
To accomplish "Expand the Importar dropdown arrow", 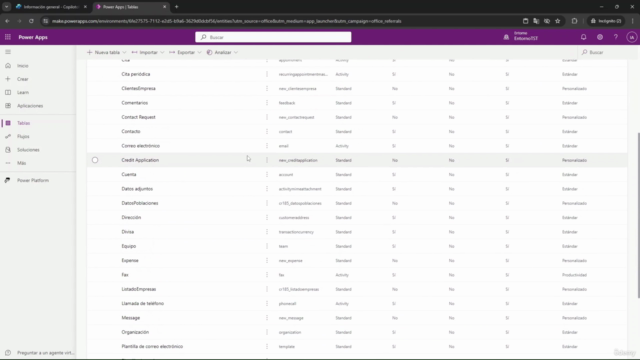I will coord(162,52).
